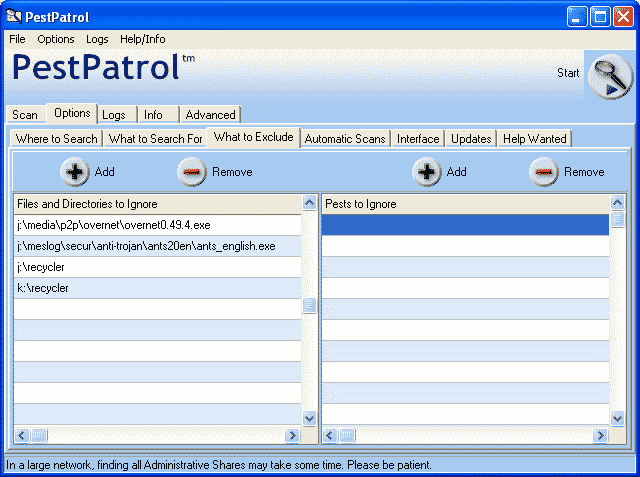Select the What to Exclude sub-tab
Screen dimensions: 640x477
coord(253,137)
